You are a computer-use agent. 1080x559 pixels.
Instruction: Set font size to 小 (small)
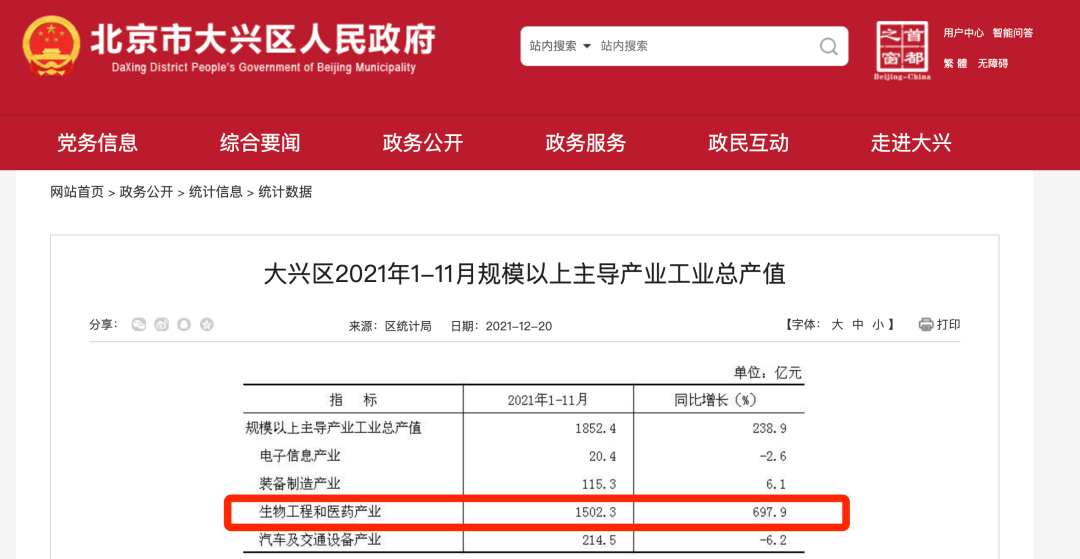(877, 325)
